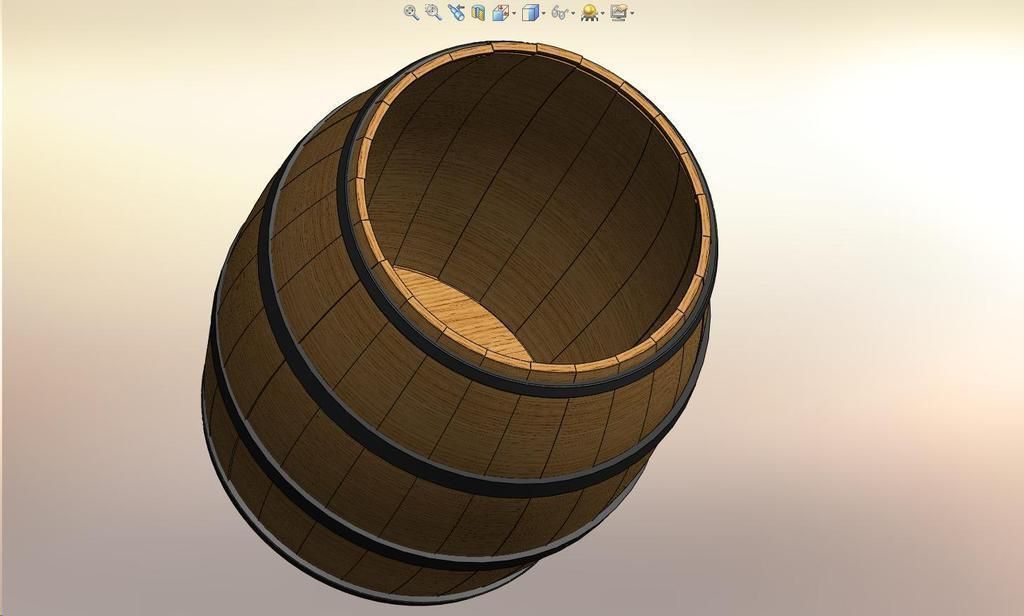Click the Previous View icon
Viewport: 1024px width, 616px height.
click(x=456, y=12)
